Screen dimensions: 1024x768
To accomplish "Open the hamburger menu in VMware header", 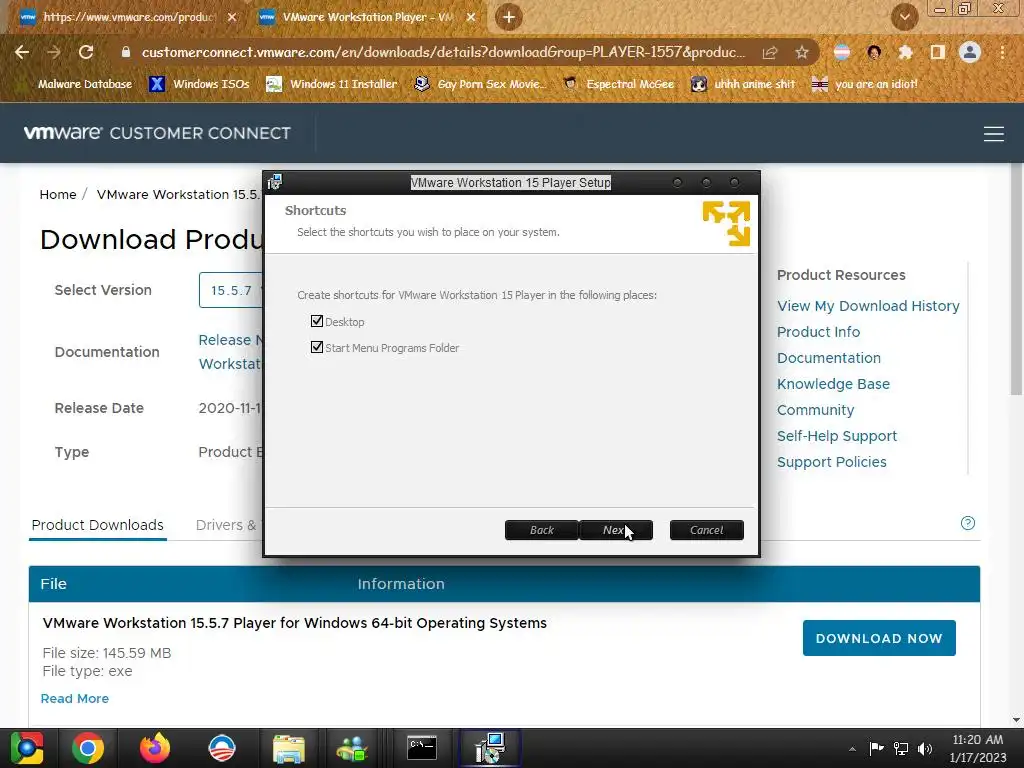I will click(x=993, y=133).
